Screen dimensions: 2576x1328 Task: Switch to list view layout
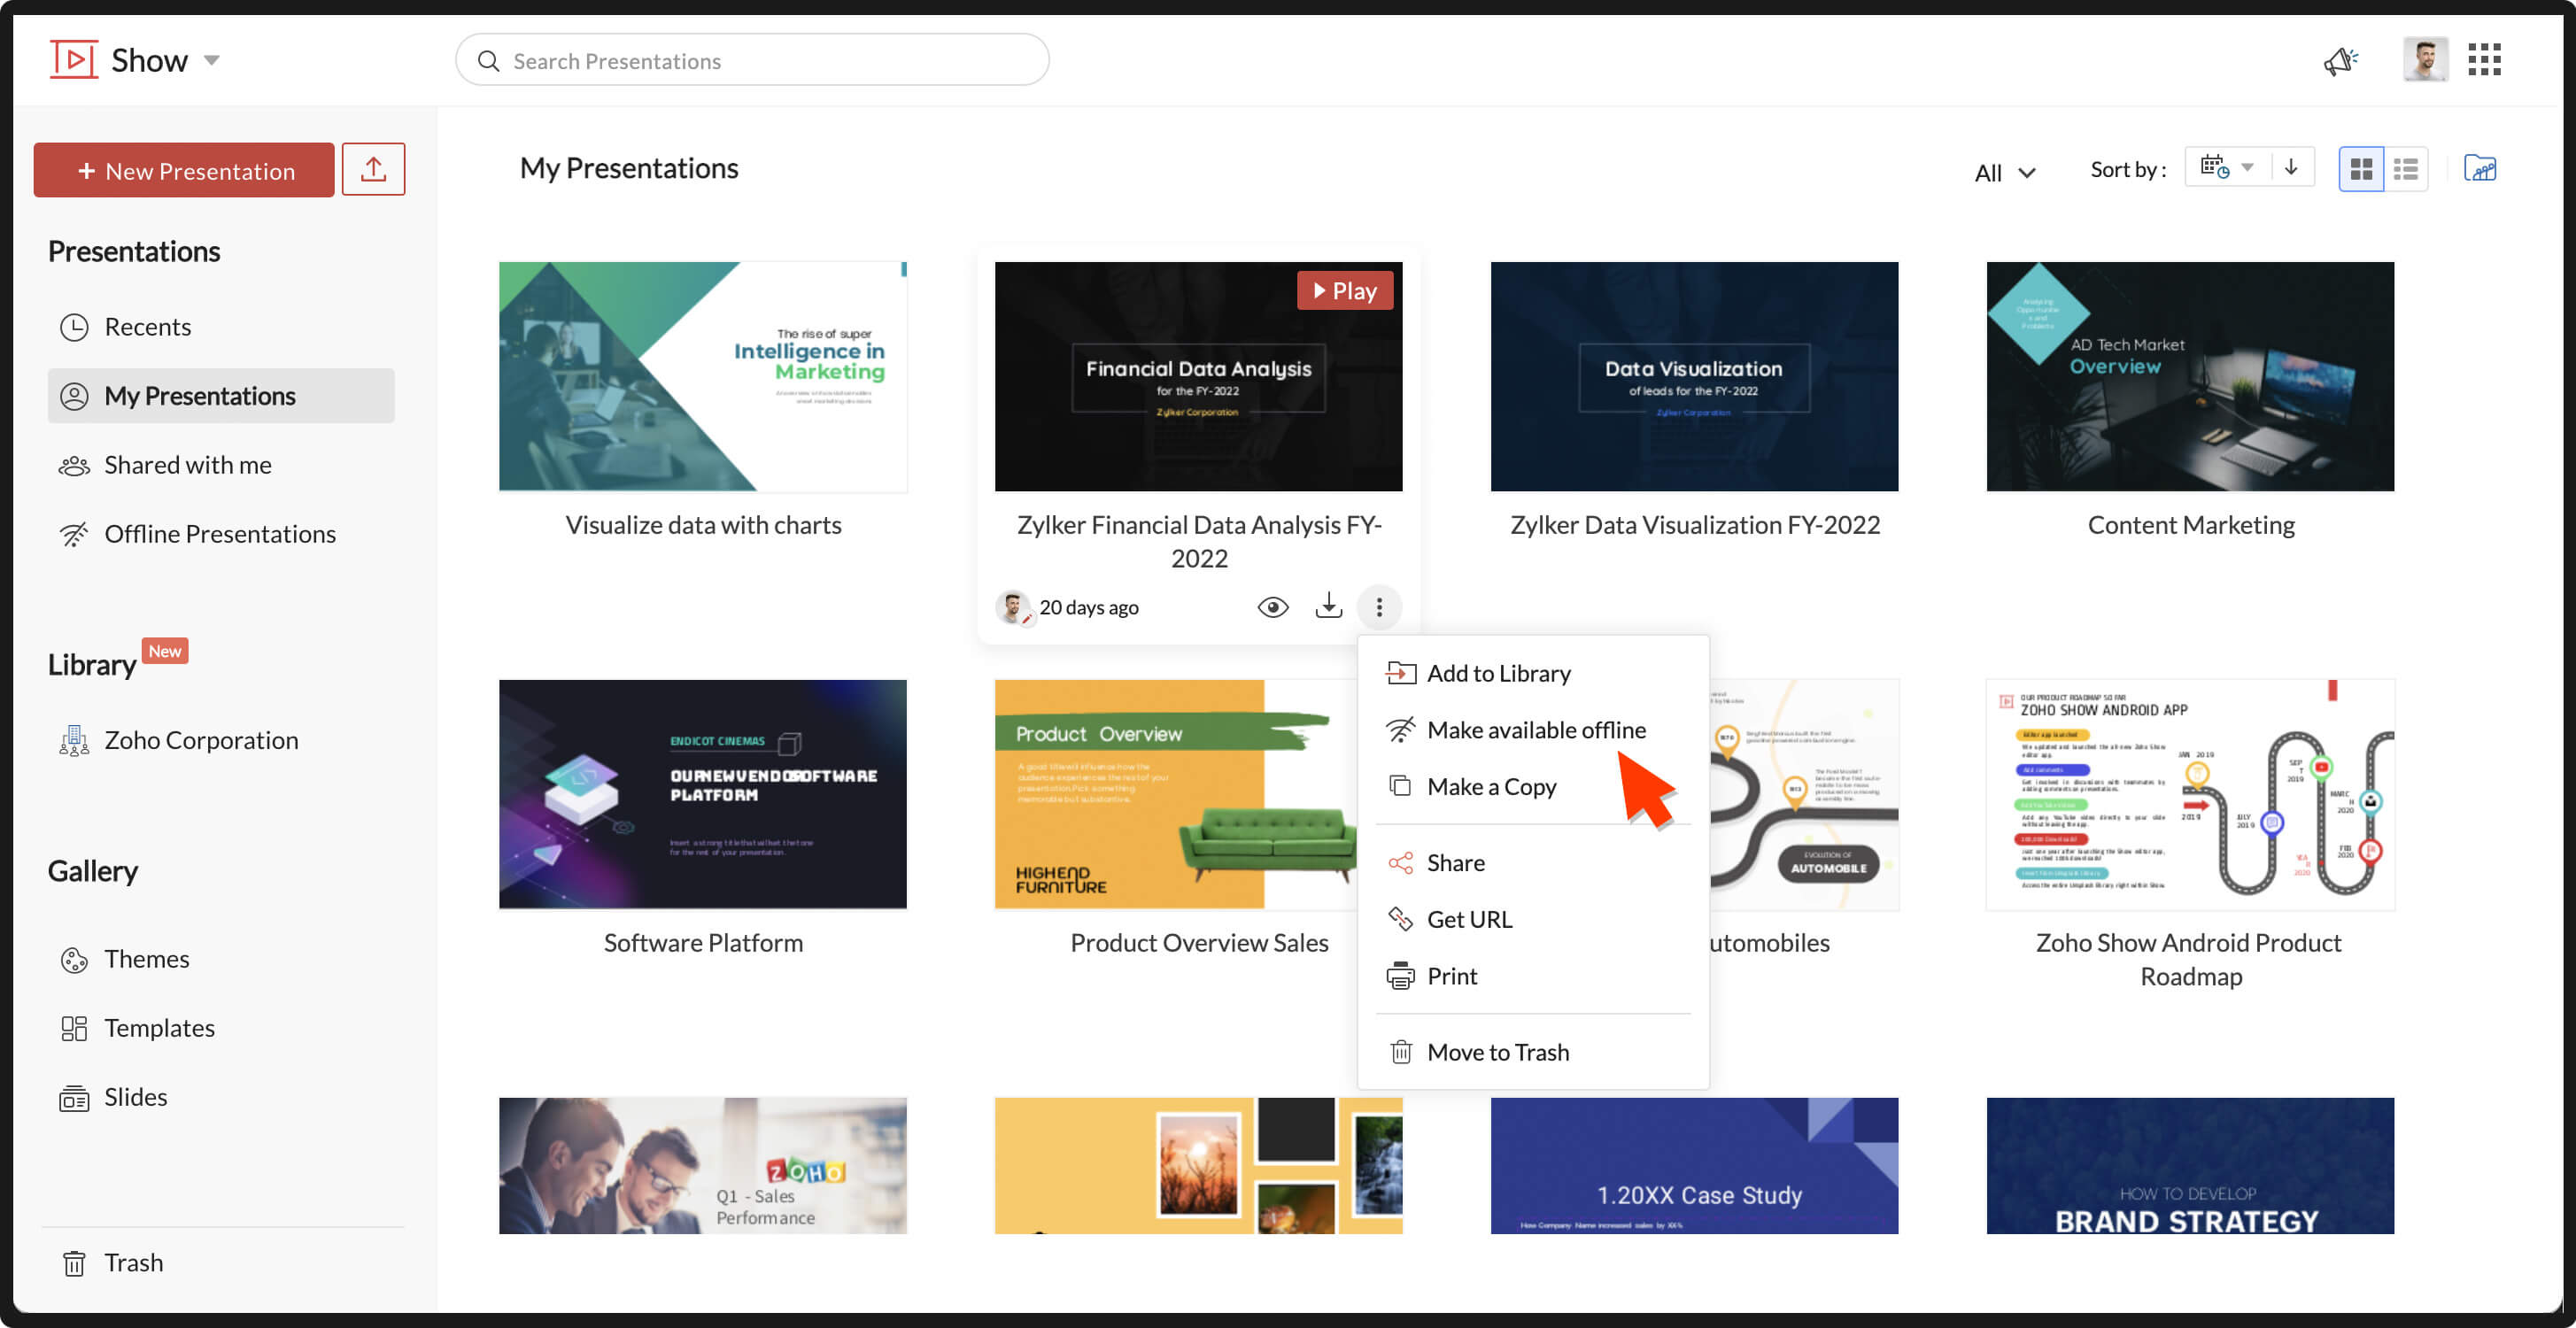(x=2406, y=169)
